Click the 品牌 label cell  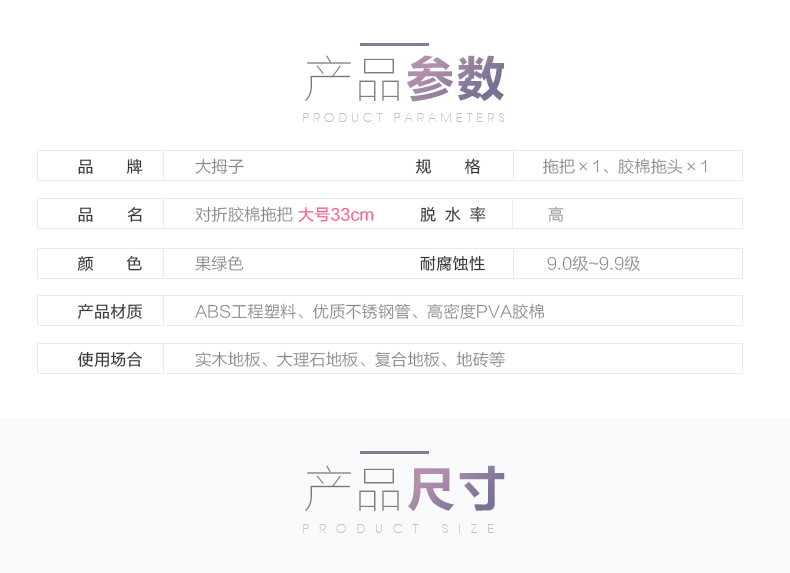point(100,166)
